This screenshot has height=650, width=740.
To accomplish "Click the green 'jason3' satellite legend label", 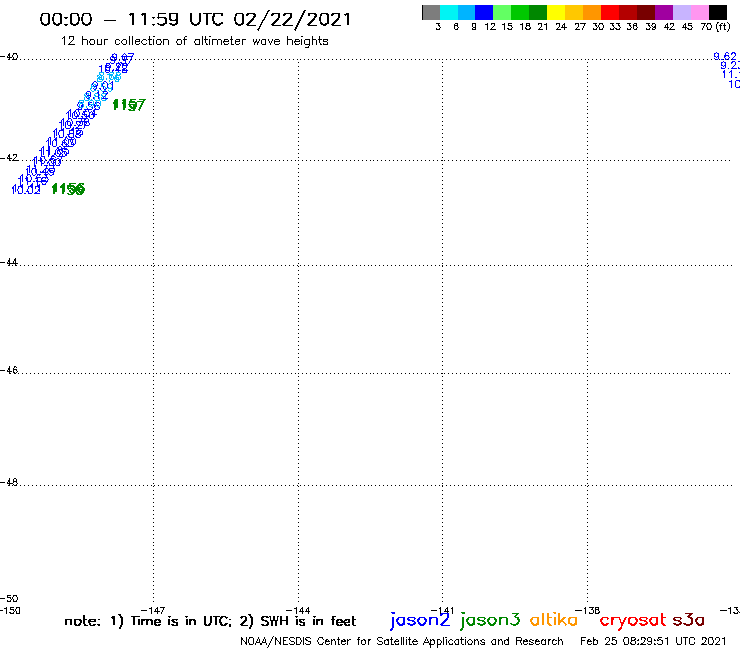I will coord(490,620).
